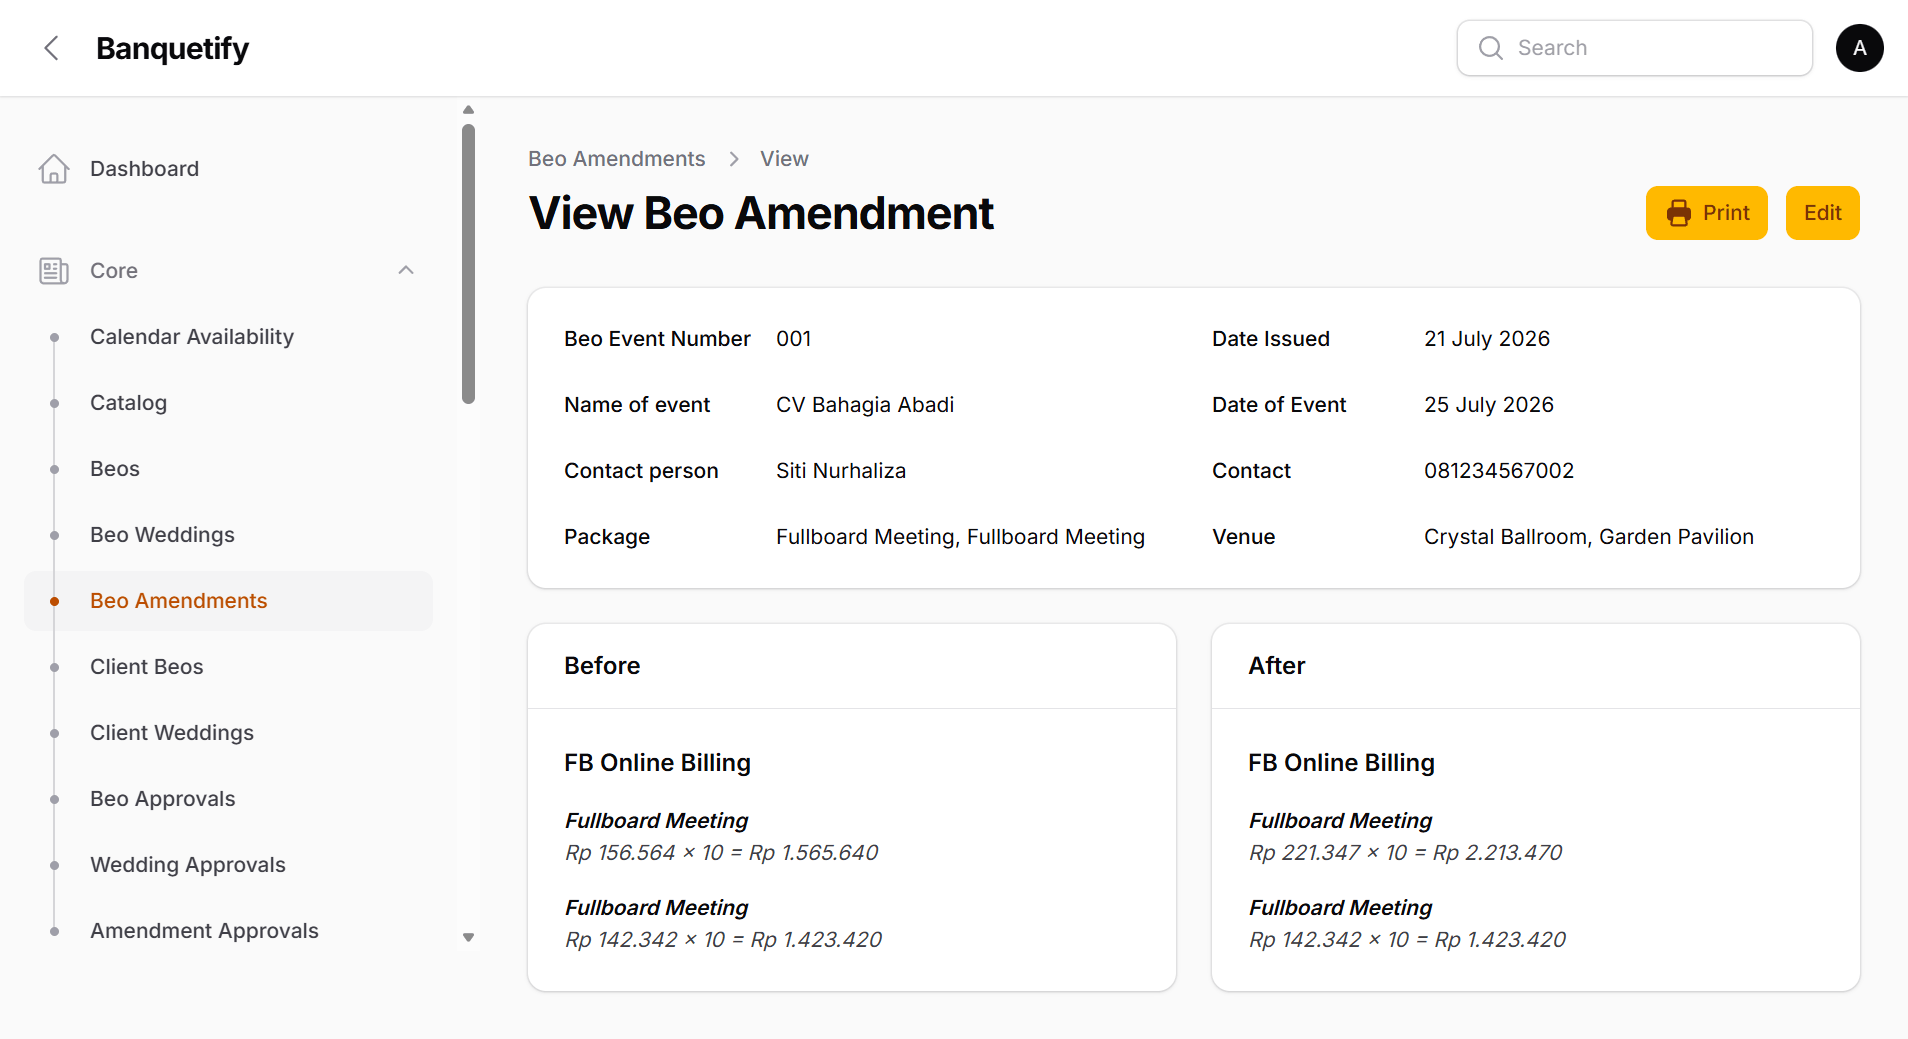This screenshot has height=1039, width=1908.
Task: Open the Dashboard home icon
Action: click(x=54, y=169)
